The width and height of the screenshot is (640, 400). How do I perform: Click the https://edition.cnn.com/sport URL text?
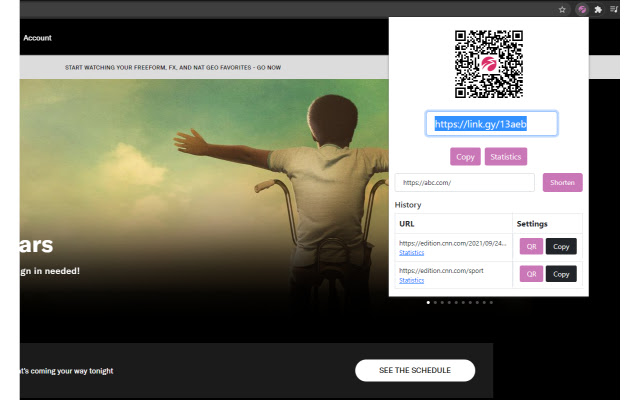(441, 271)
